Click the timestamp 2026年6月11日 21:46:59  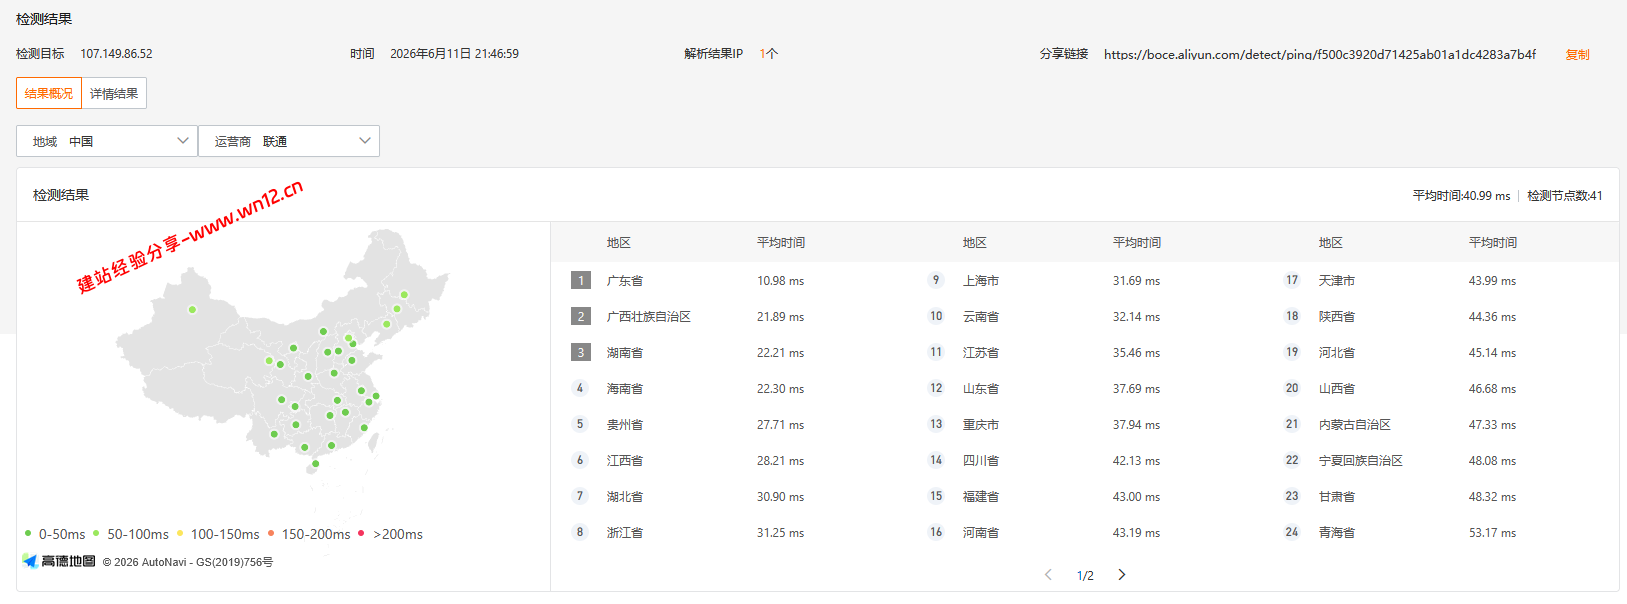point(454,54)
